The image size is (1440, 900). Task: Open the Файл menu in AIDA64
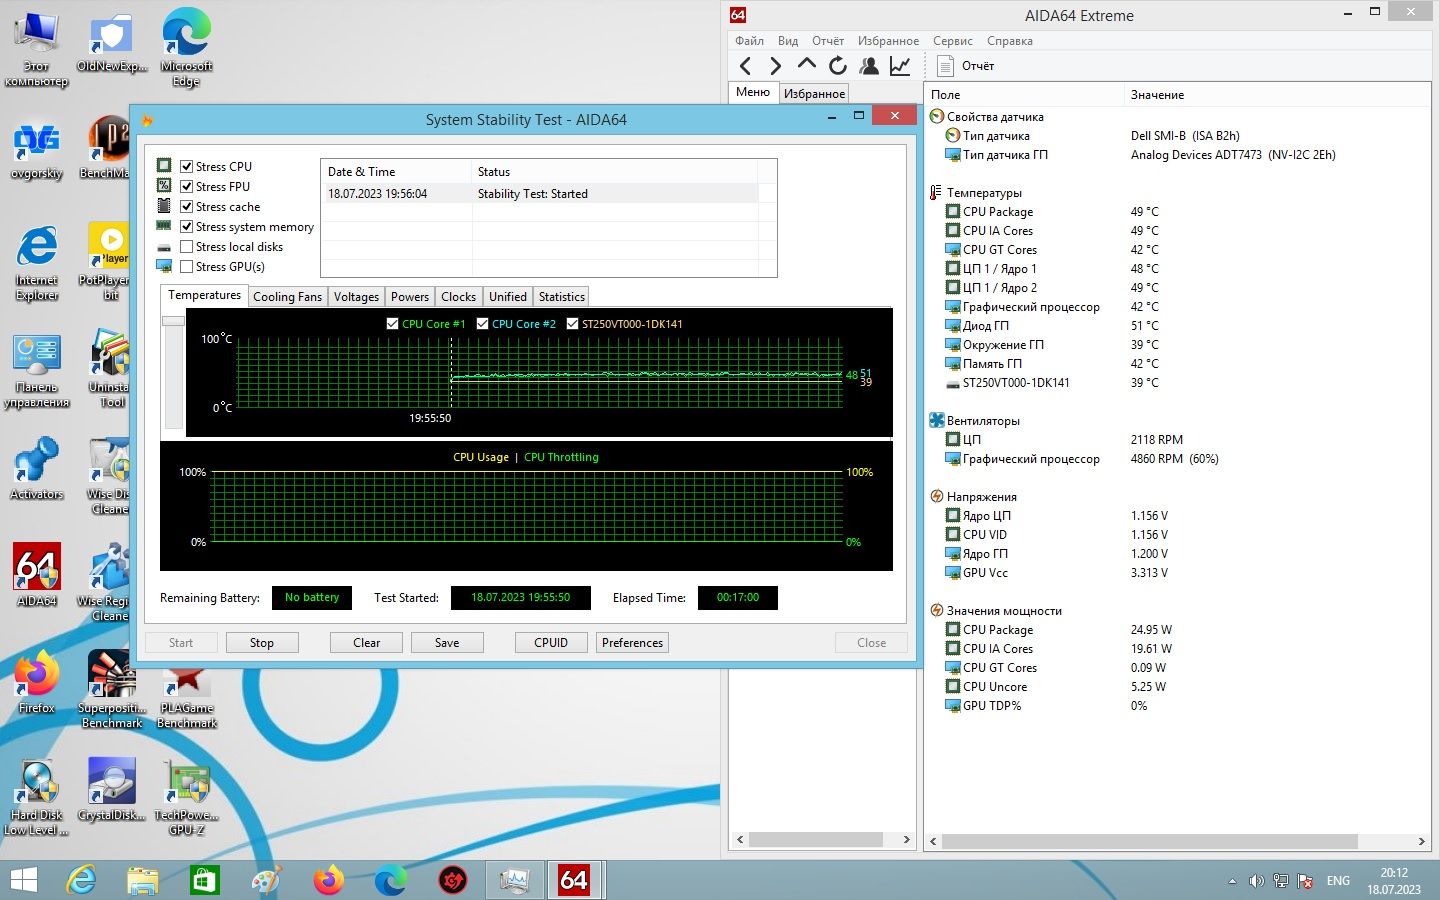click(749, 41)
